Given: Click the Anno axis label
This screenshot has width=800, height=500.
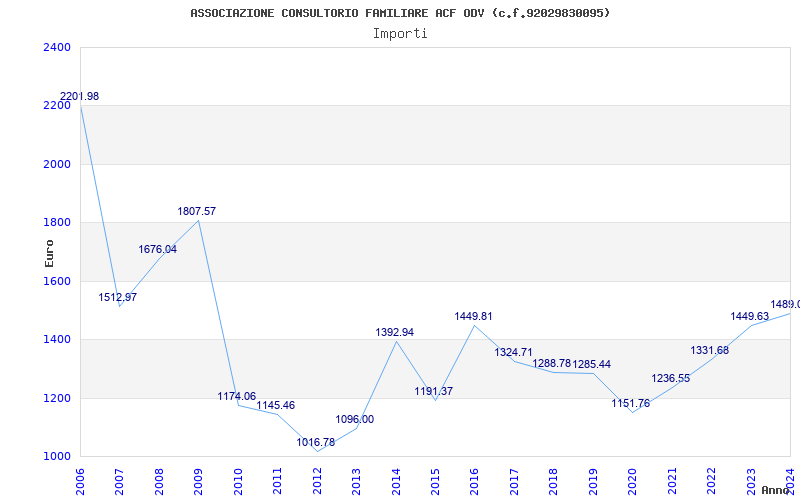Looking at the screenshot, I should 774,490.
